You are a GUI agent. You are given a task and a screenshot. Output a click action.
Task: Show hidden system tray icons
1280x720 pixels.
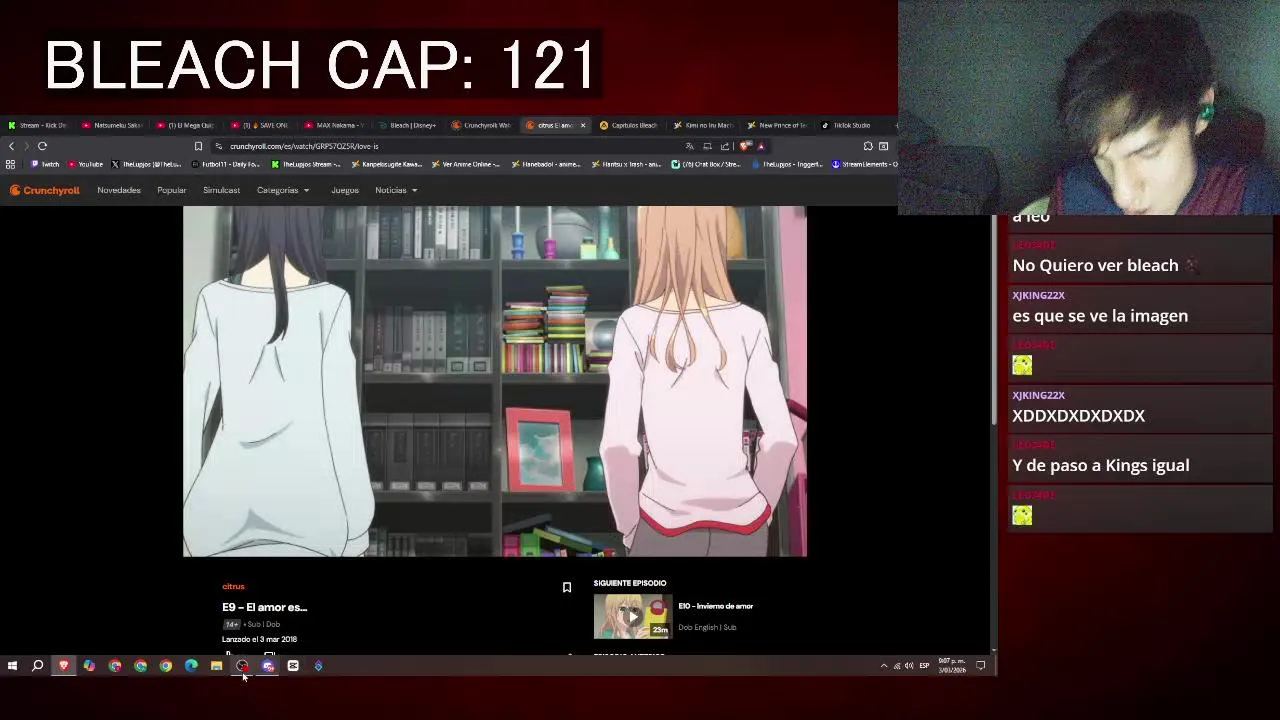click(x=883, y=666)
